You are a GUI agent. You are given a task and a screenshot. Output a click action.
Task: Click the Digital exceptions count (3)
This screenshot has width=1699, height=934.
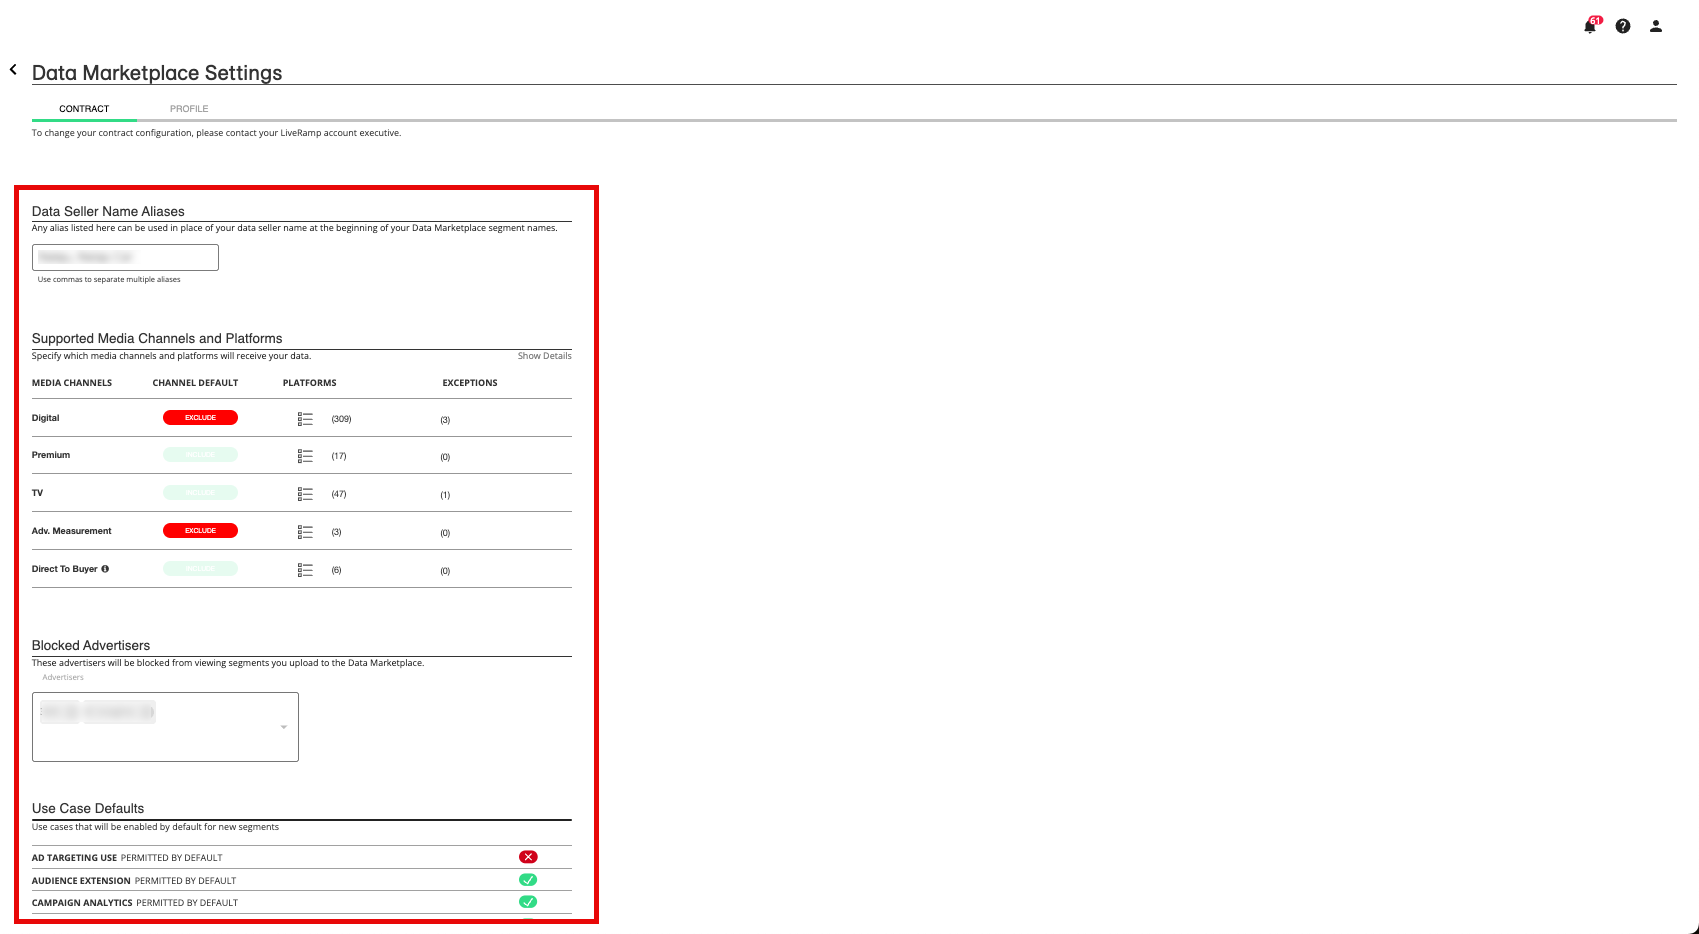pos(445,420)
